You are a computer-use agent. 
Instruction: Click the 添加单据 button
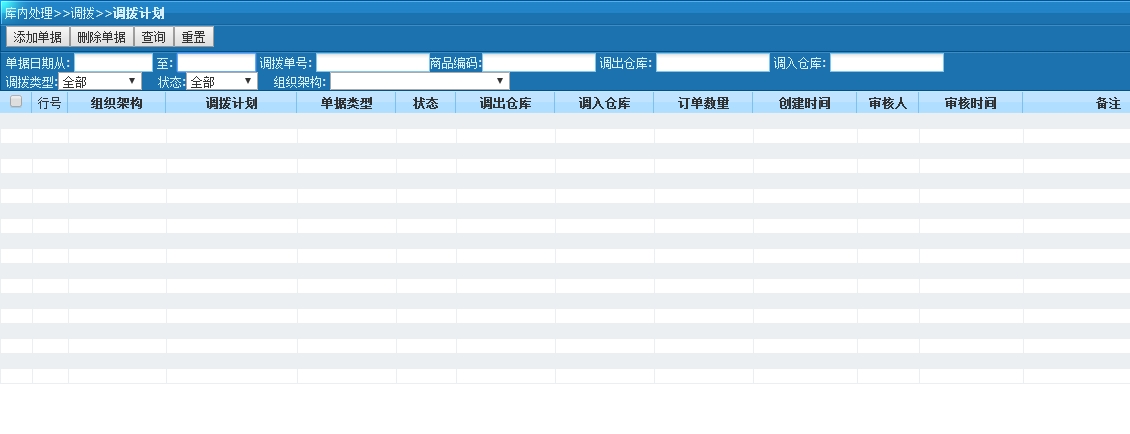[37, 37]
